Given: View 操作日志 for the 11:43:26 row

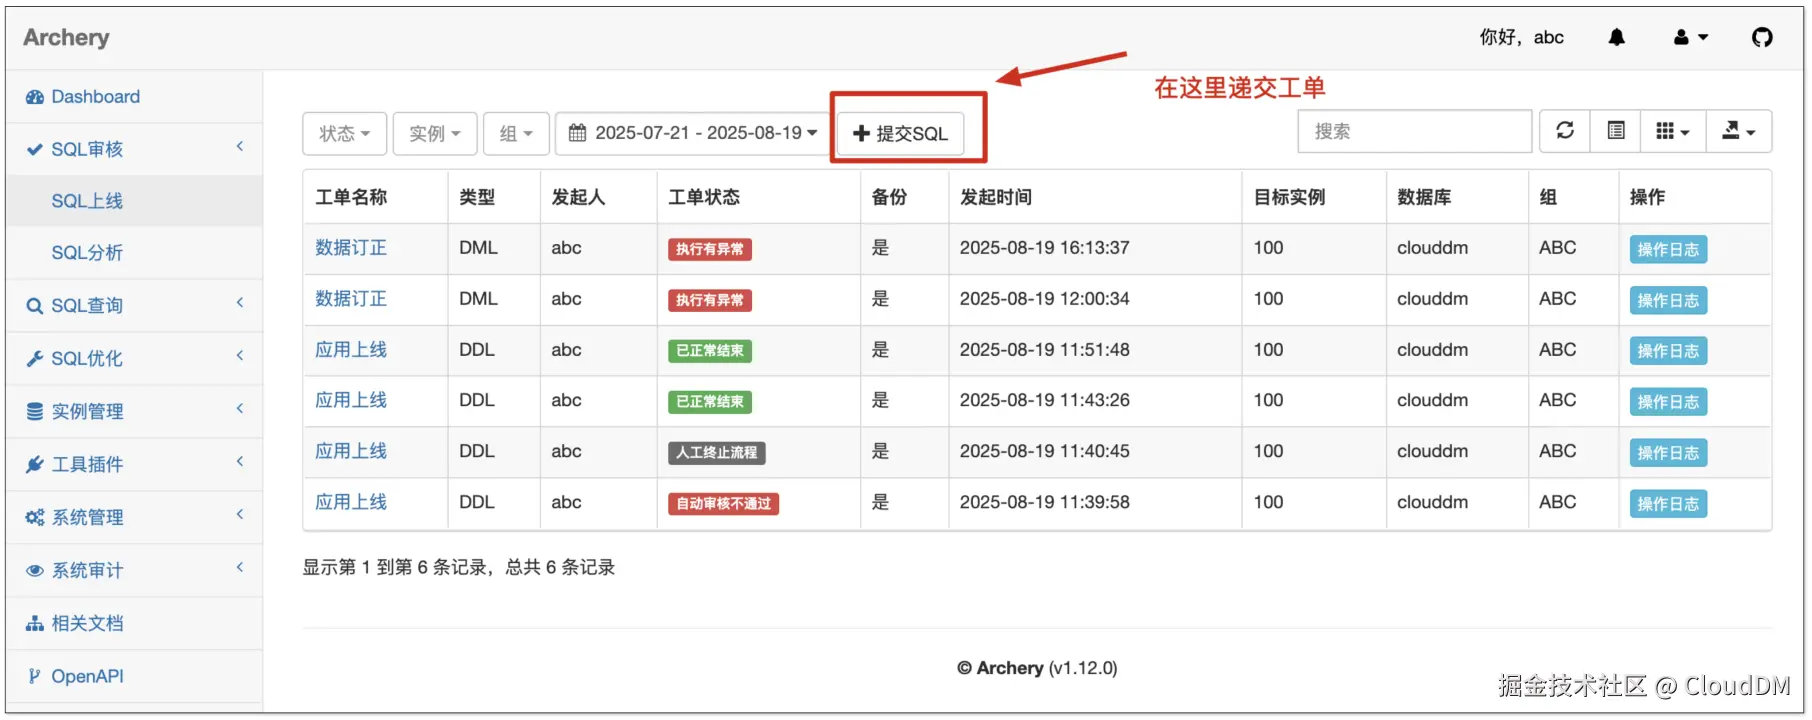Looking at the screenshot, I should (x=1668, y=402).
